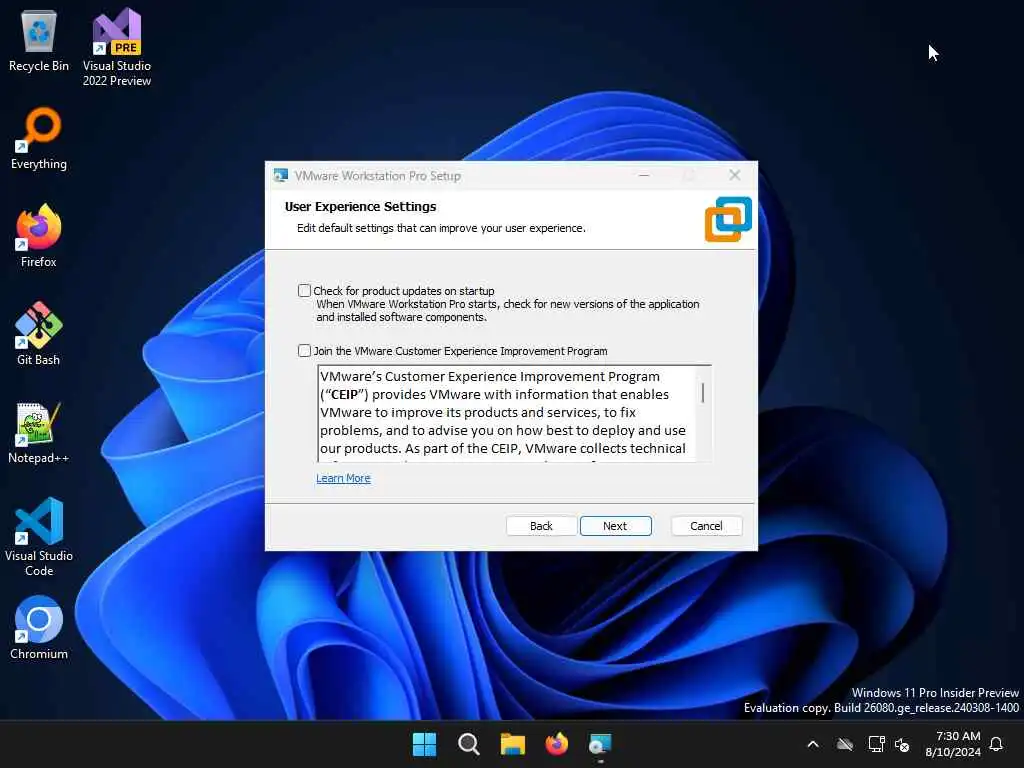Open the clock showing 7:30 AM

[x=953, y=744]
